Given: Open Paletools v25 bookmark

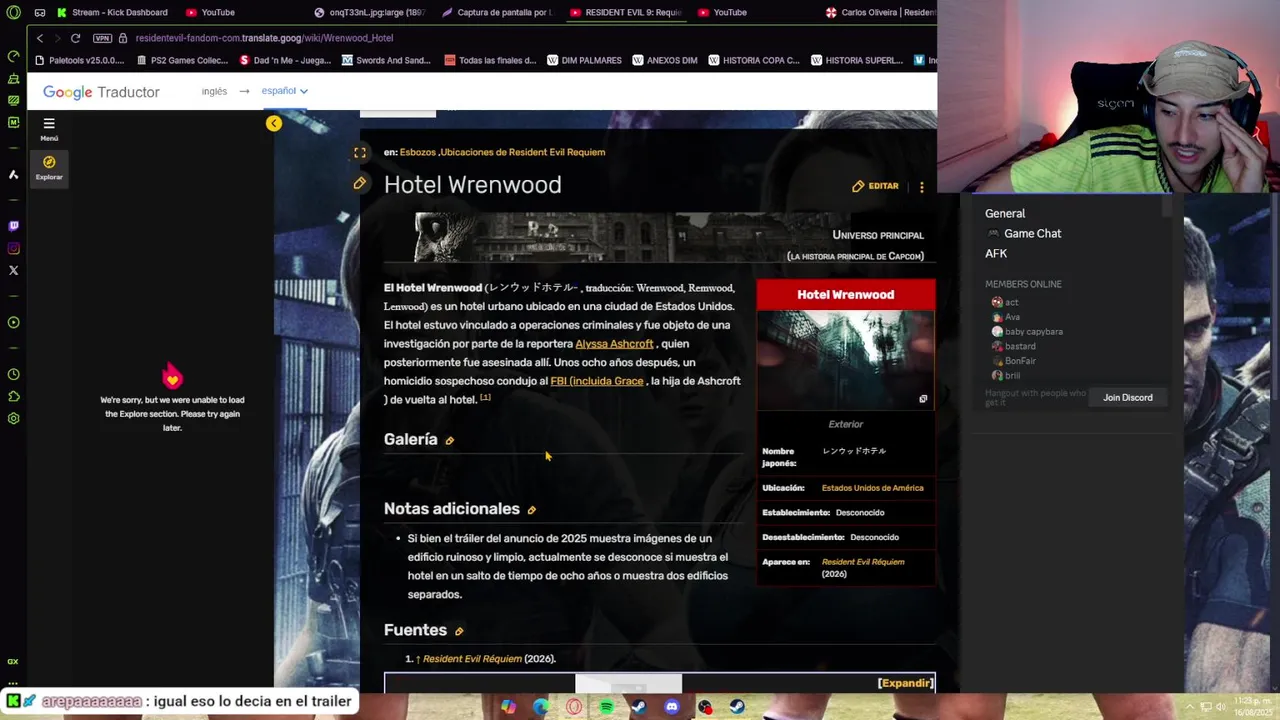Looking at the screenshot, I should pyautogui.click(x=79, y=60).
